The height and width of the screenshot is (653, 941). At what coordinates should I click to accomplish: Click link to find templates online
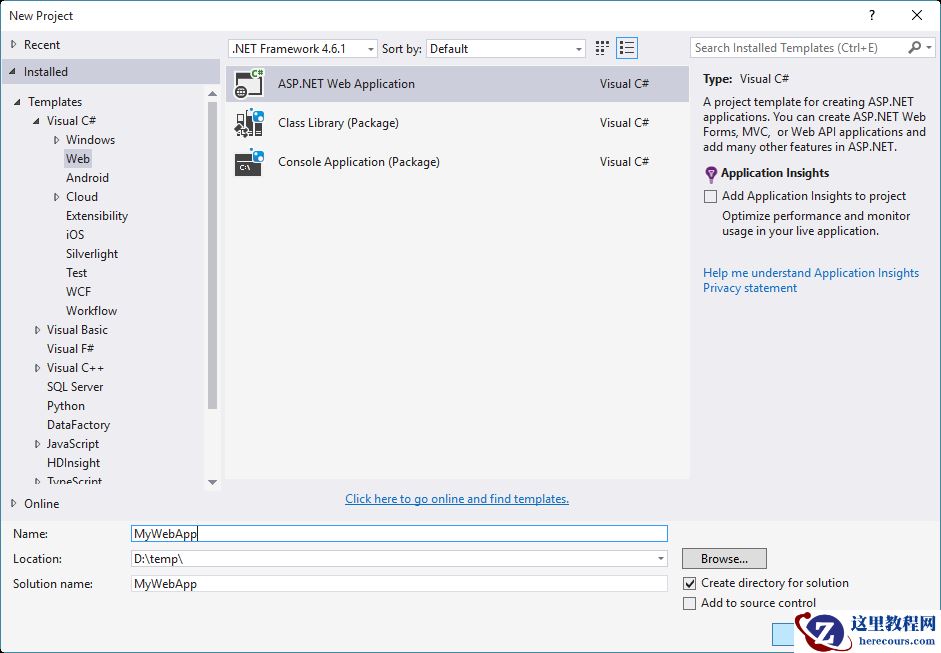tap(457, 499)
